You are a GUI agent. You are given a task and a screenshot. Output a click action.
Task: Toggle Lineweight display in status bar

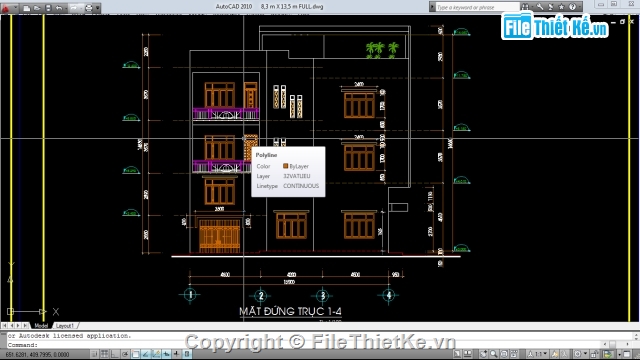(176, 354)
